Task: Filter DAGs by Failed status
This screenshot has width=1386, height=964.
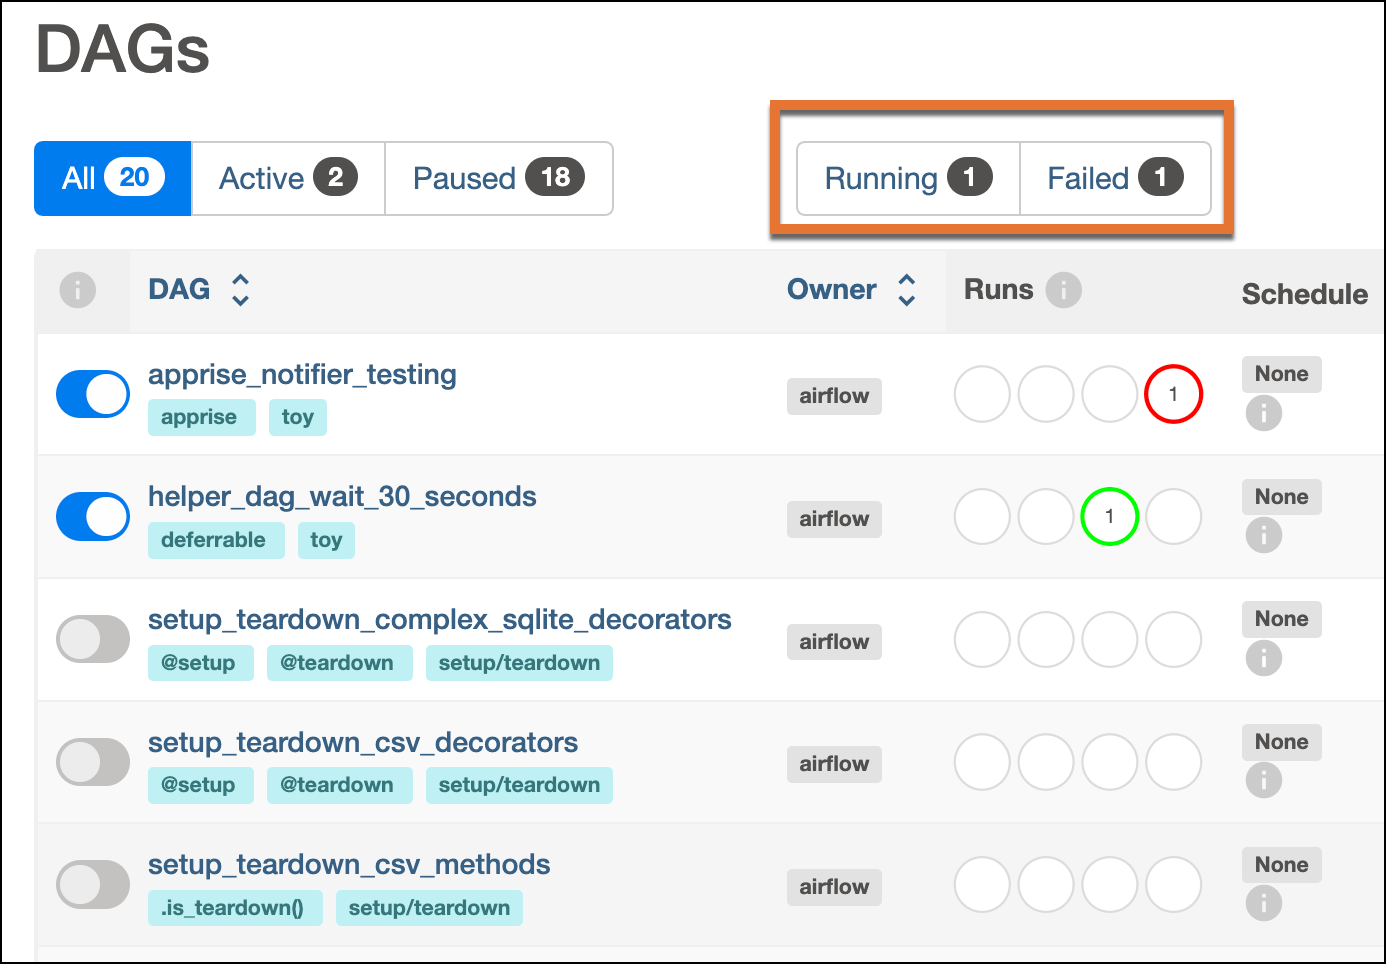Action: 1114,179
